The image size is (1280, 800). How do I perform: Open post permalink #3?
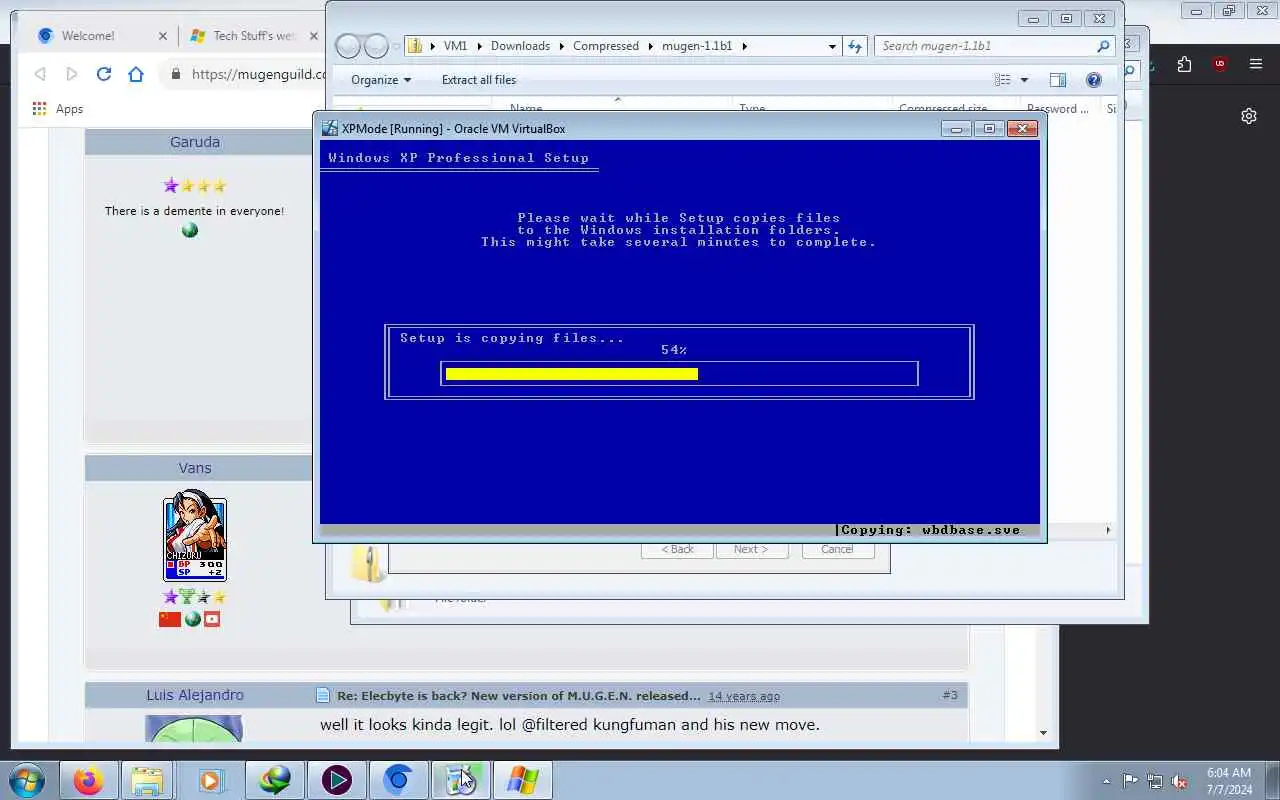pyautogui.click(x=950, y=695)
